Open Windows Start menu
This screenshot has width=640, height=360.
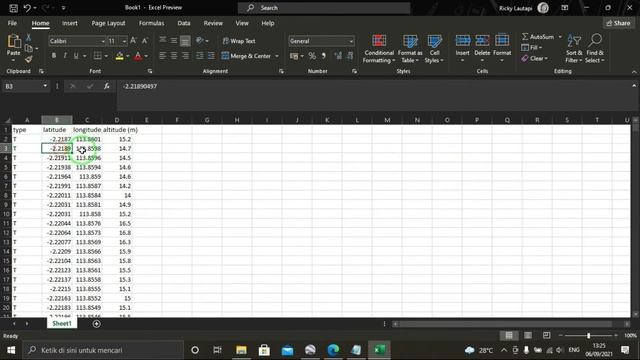[11, 350]
